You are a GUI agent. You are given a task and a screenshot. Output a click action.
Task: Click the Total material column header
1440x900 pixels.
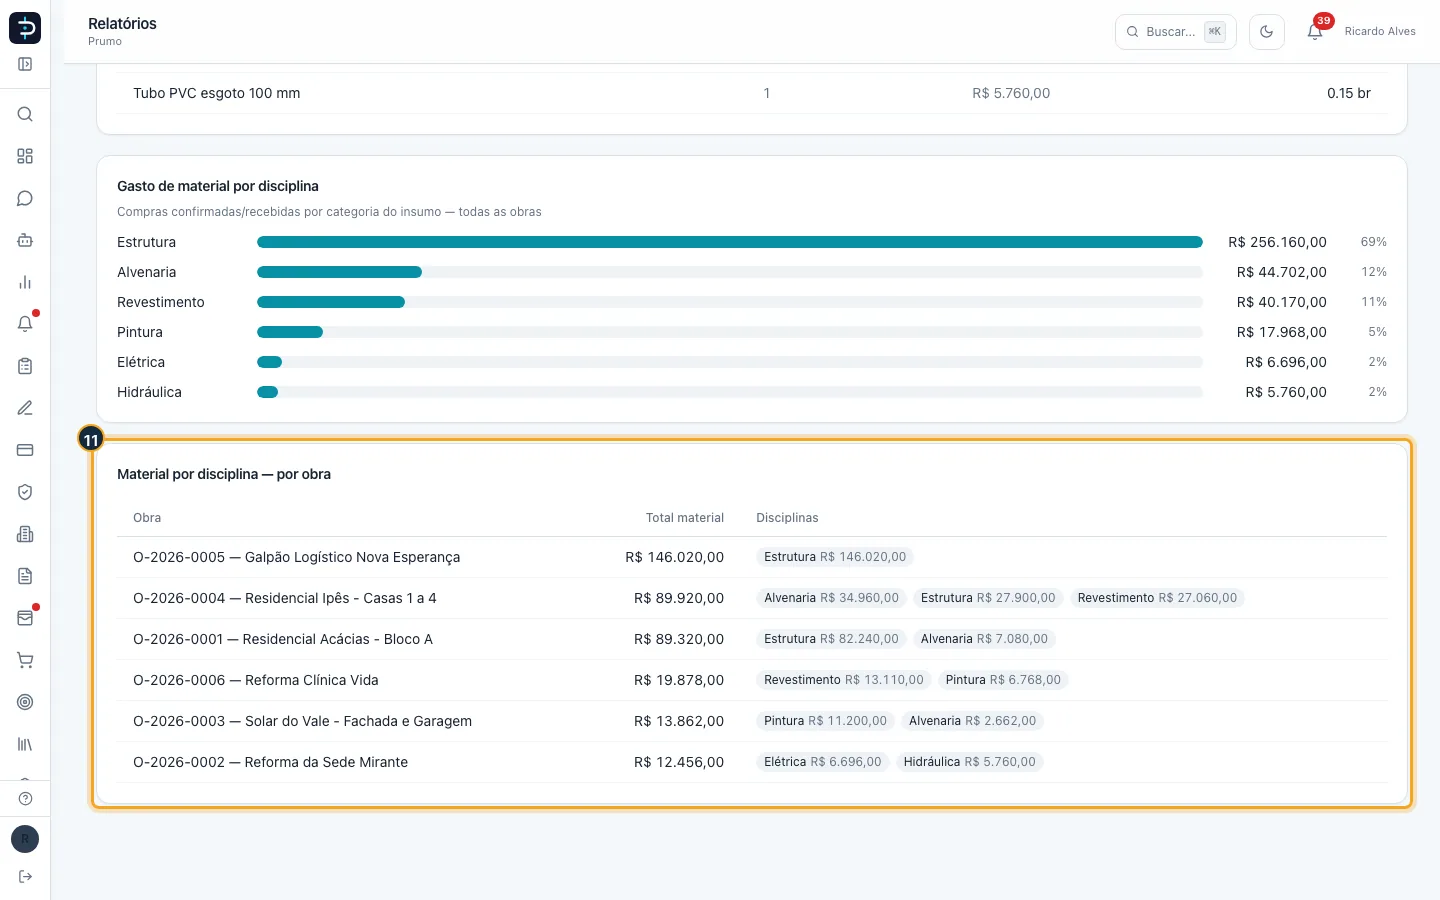tap(685, 518)
